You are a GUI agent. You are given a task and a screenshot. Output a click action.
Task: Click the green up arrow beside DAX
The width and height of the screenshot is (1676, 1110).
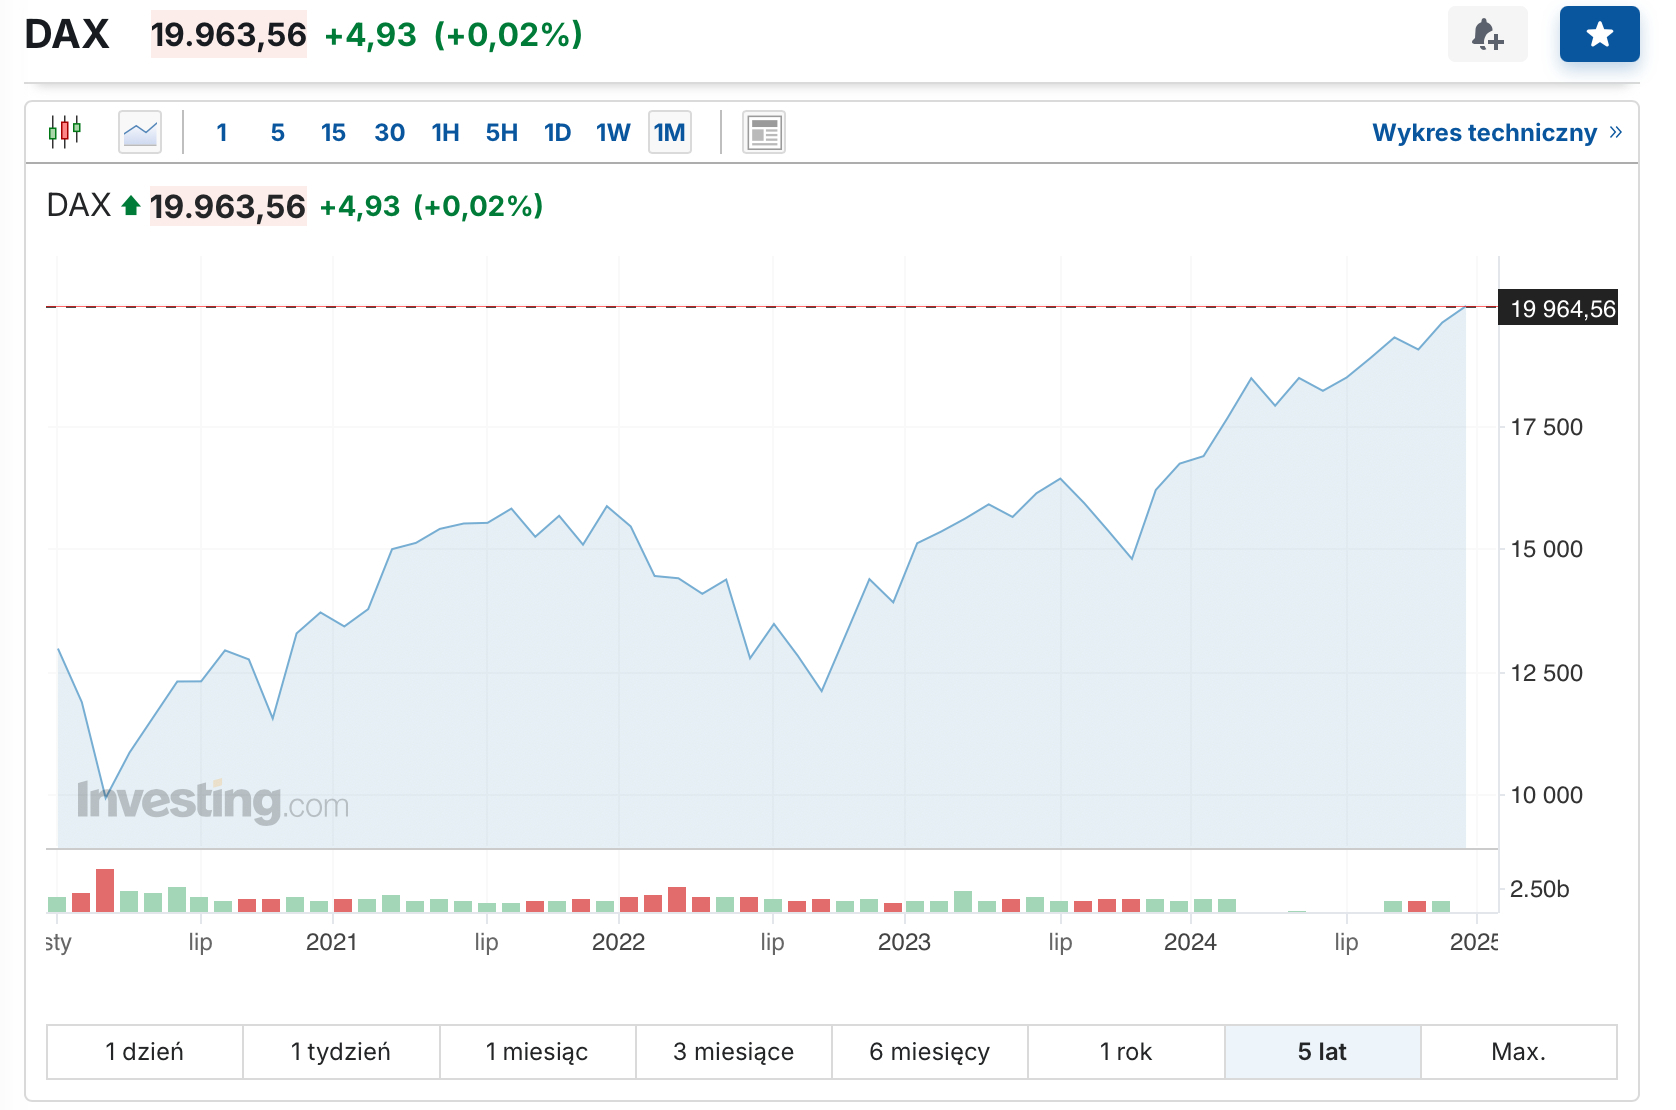(130, 206)
